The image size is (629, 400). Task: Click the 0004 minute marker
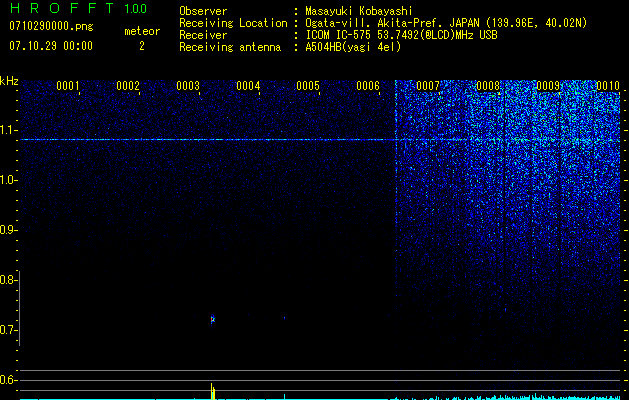(248, 86)
